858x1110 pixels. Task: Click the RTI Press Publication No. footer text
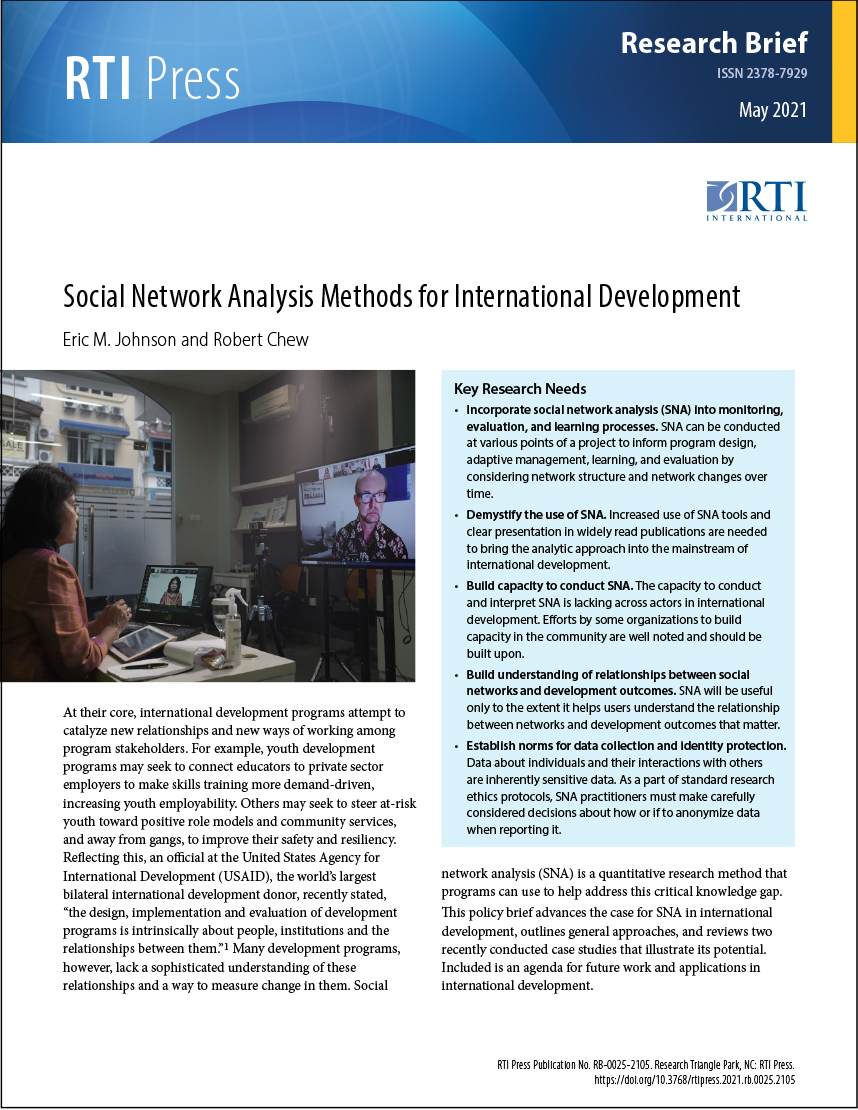(645, 1065)
